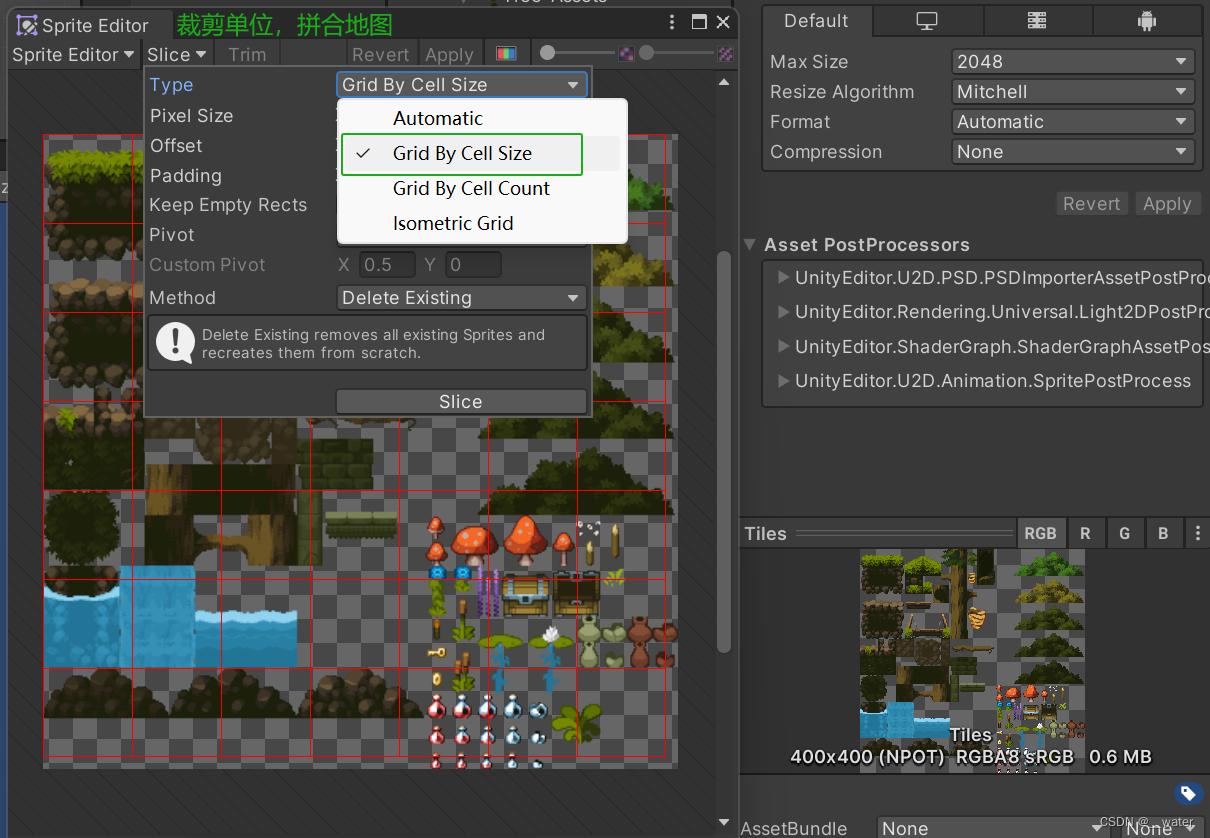Click the Padding label

(x=186, y=175)
